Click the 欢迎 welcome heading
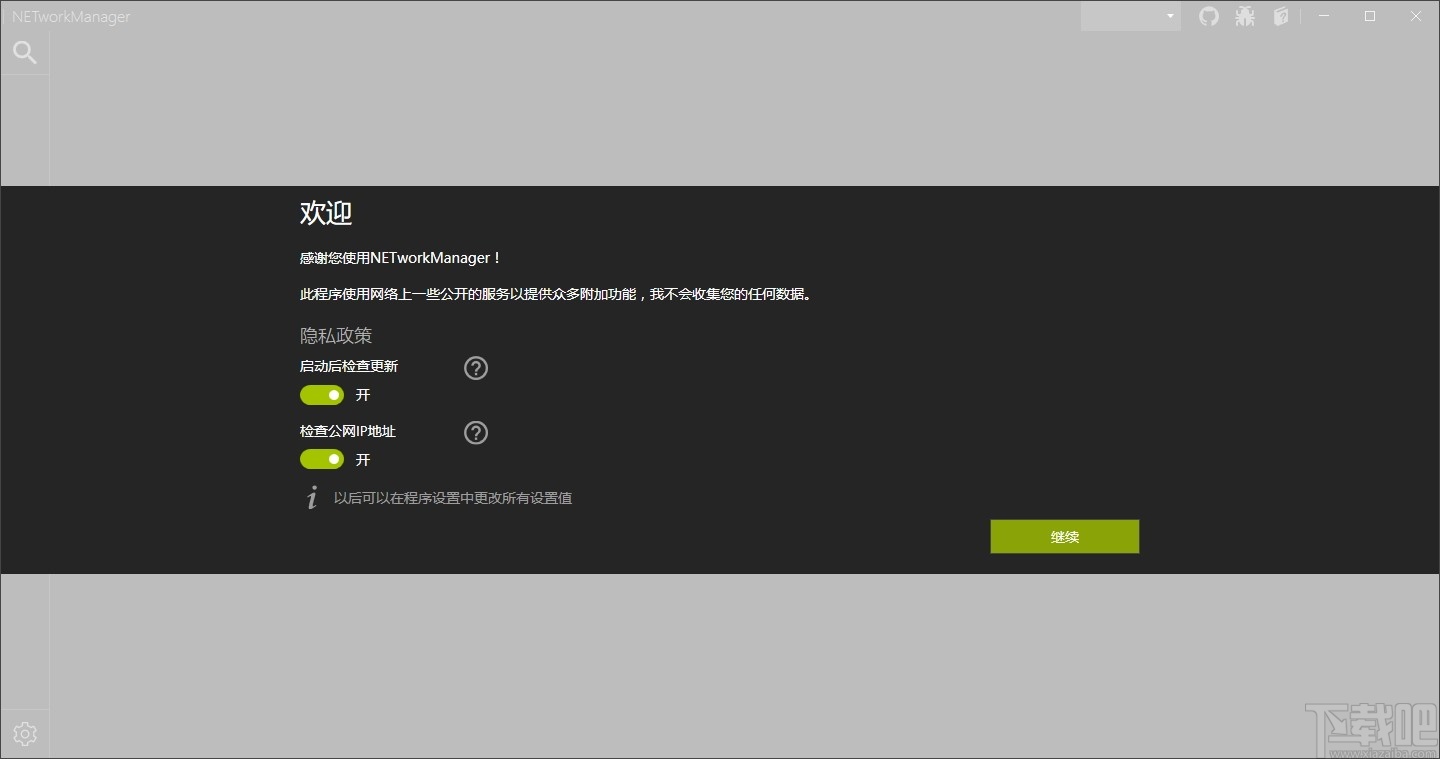 pyautogui.click(x=325, y=213)
